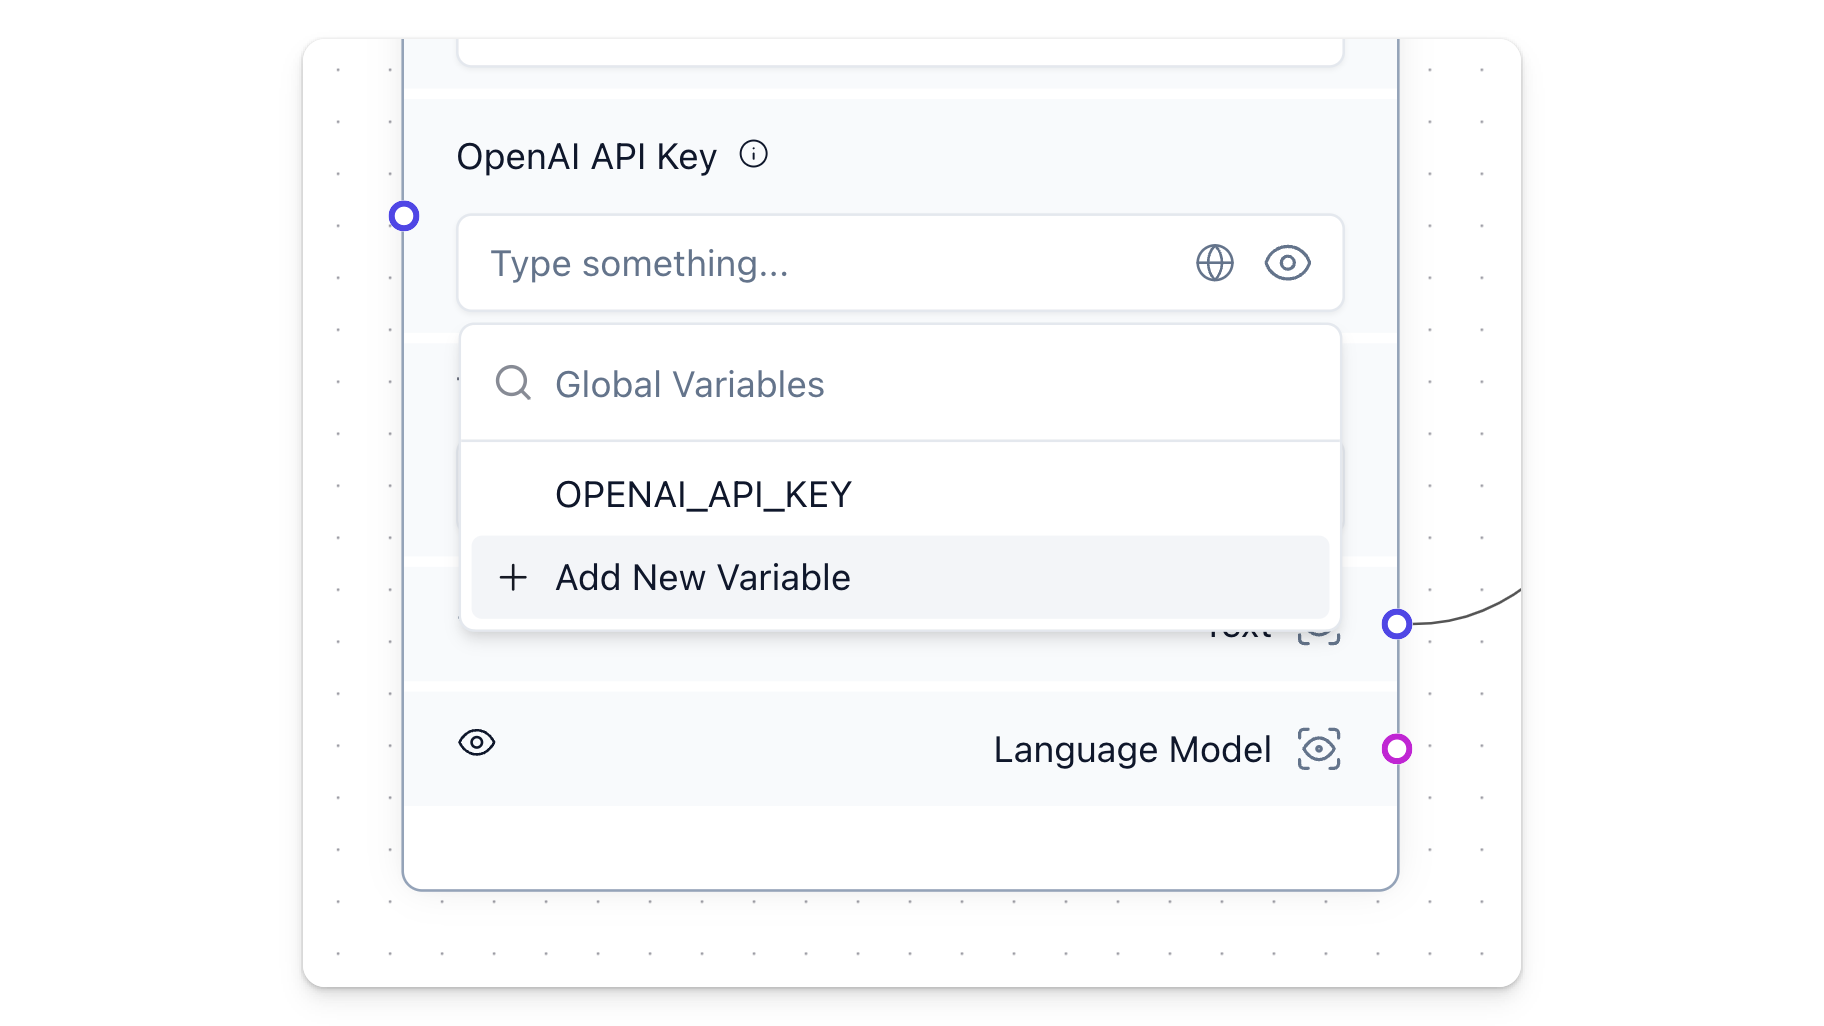This screenshot has height=1026, width=1824.
Task: Toggle the eye icon on the Language Model row
Action: (477, 742)
